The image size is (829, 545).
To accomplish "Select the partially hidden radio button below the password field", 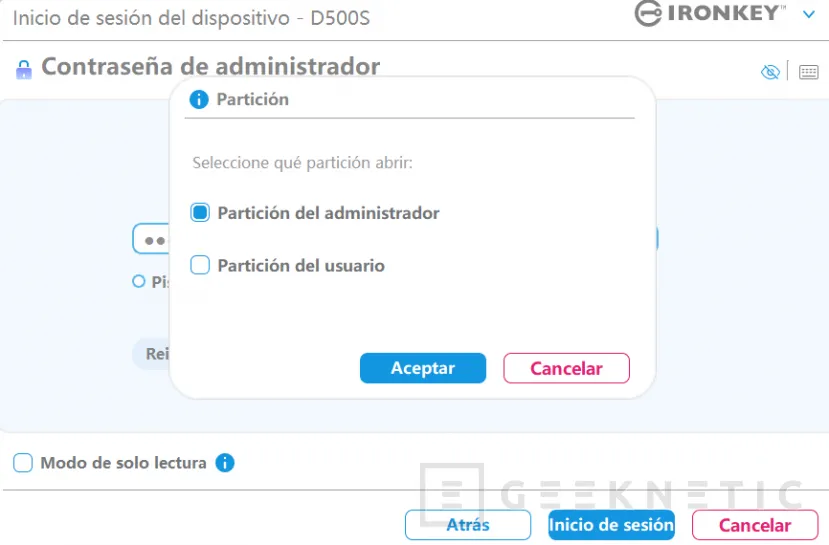I will (139, 282).
